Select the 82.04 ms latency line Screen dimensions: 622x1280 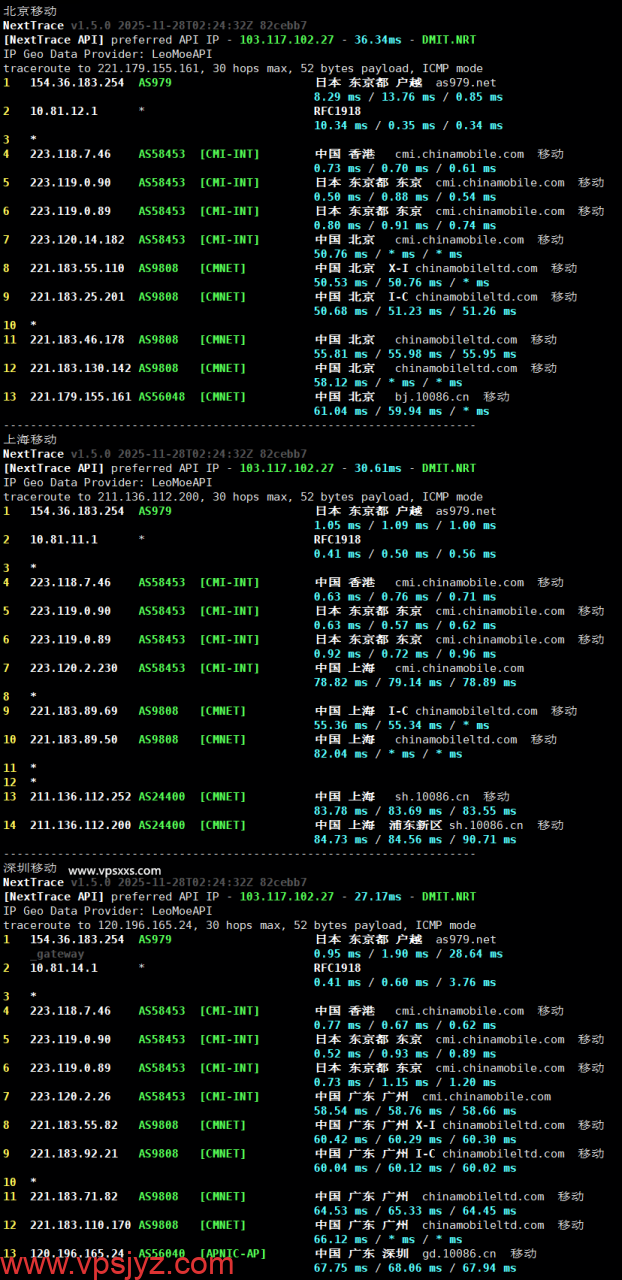click(388, 754)
